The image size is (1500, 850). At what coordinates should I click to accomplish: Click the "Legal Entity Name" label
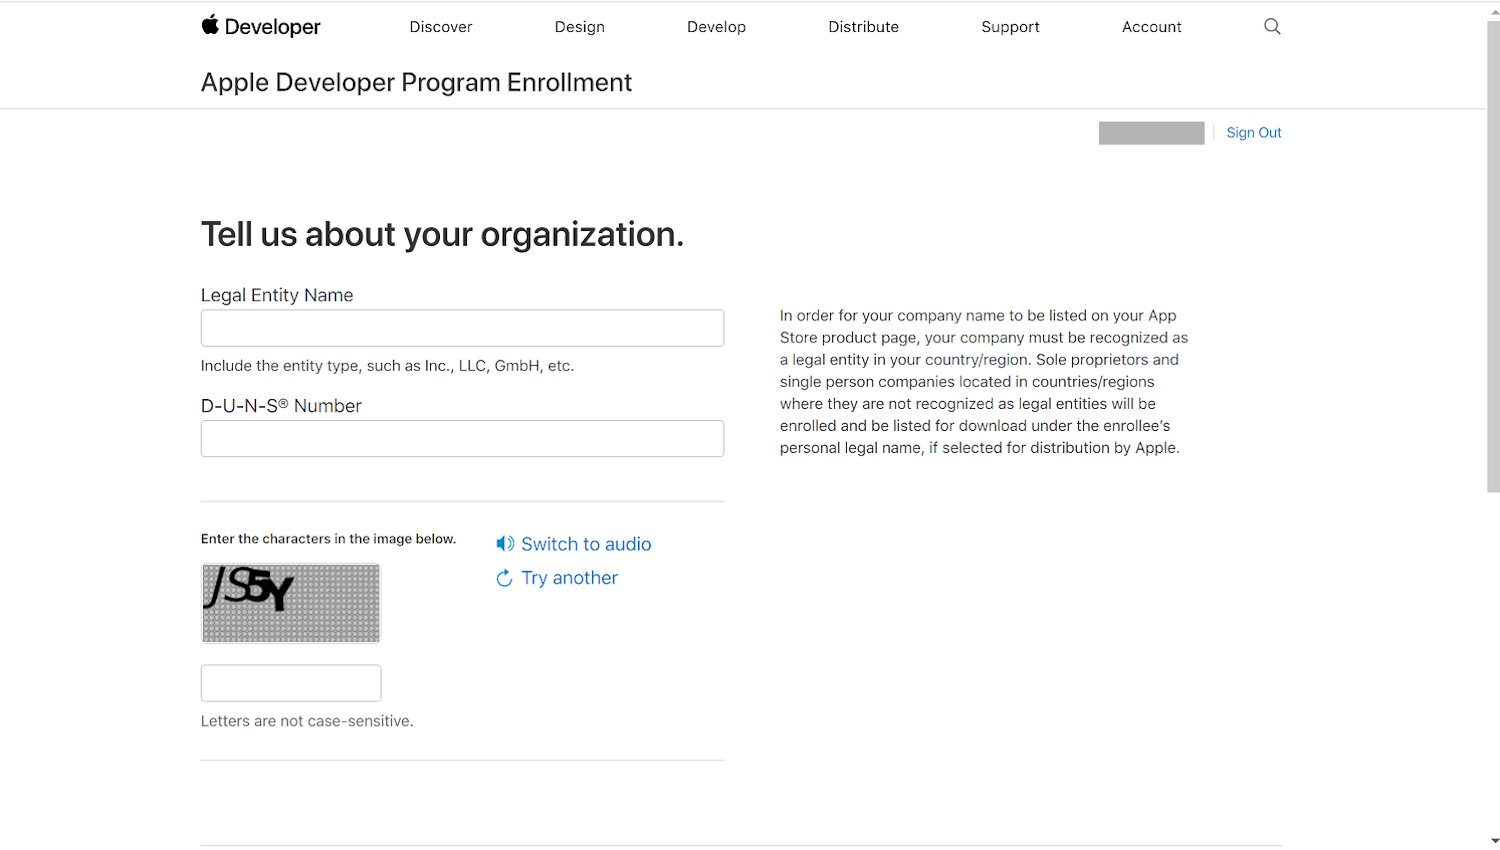(277, 295)
